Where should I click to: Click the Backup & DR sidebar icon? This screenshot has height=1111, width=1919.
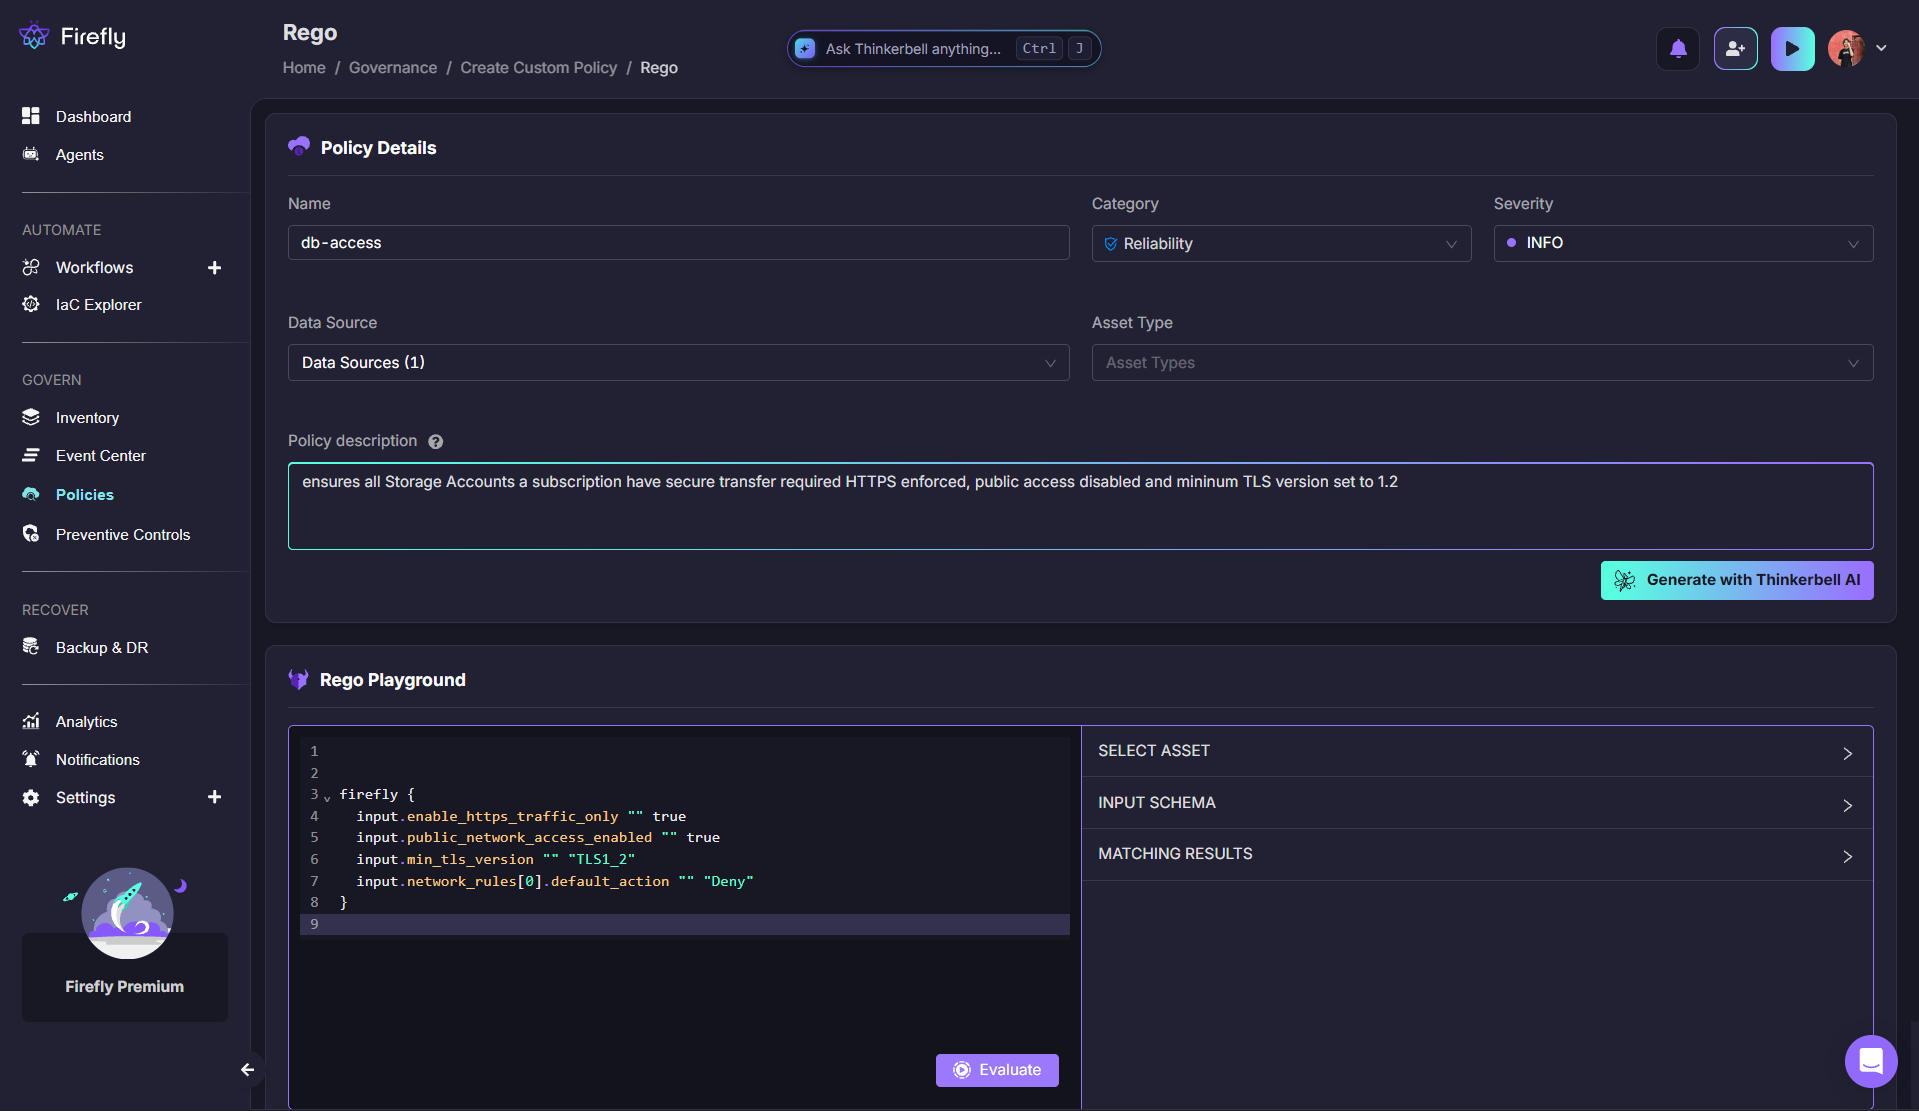pos(31,647)
